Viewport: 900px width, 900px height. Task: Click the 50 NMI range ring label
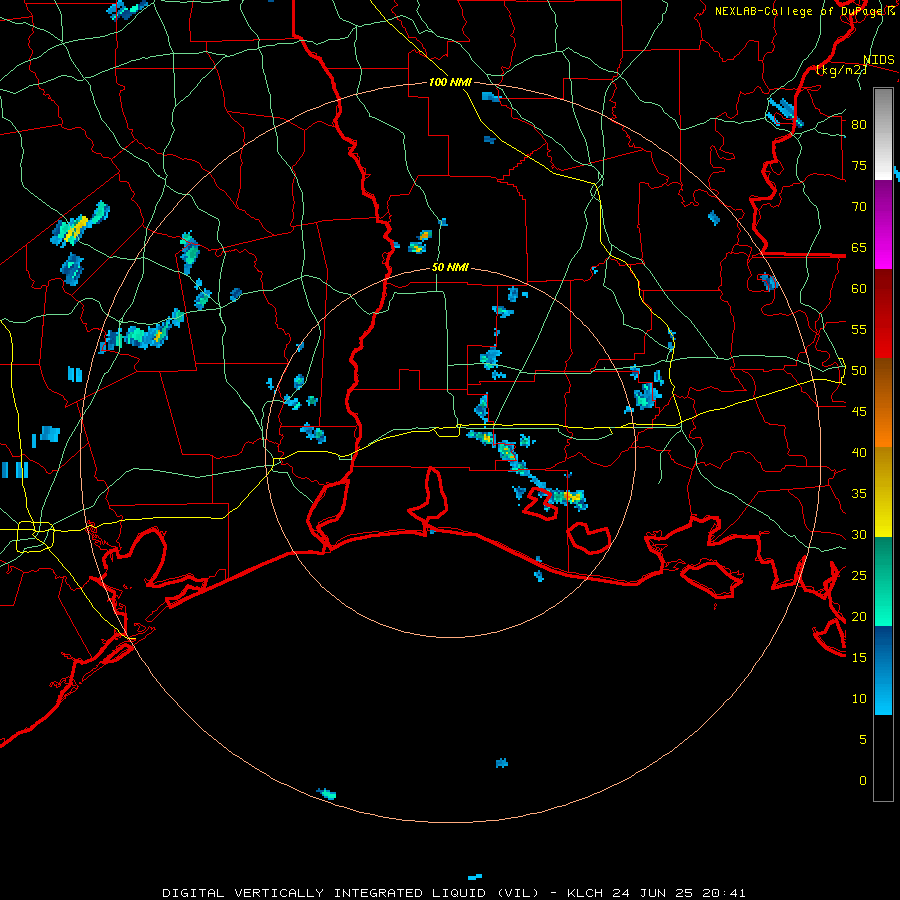pos(450,267)
